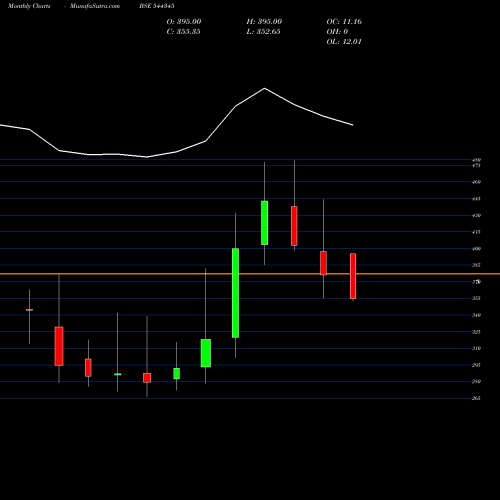Click the 310 price axis label
Screen dimensions: 500x500
(x=477, y=348)
